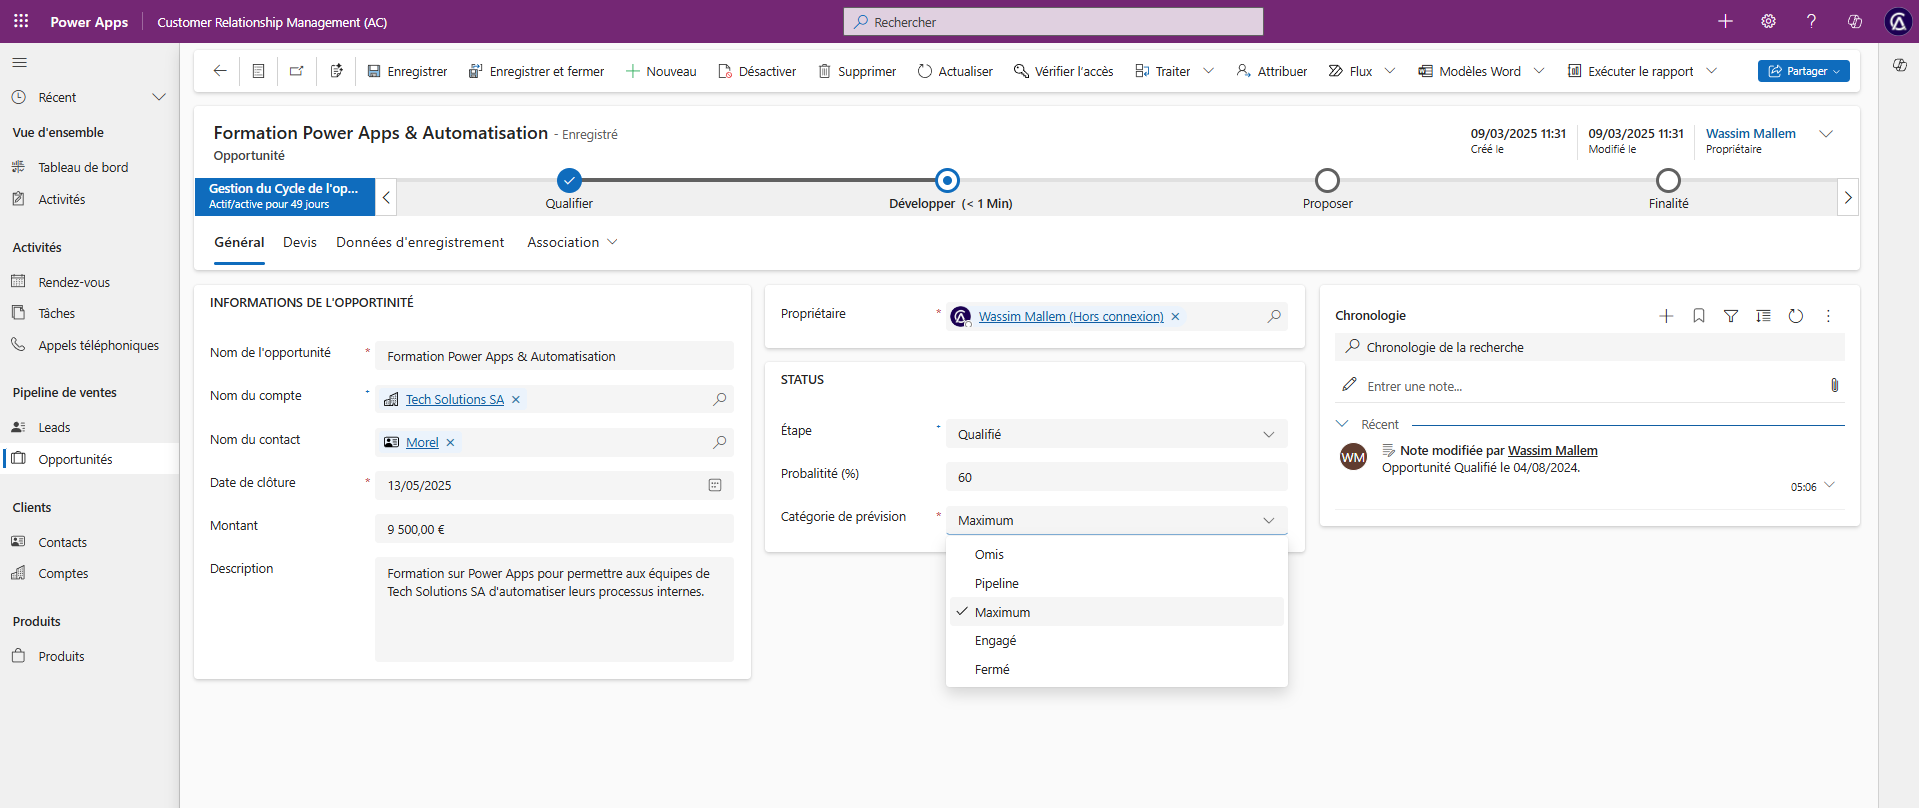Open the app launcher waffle icon

click(21, 21)
